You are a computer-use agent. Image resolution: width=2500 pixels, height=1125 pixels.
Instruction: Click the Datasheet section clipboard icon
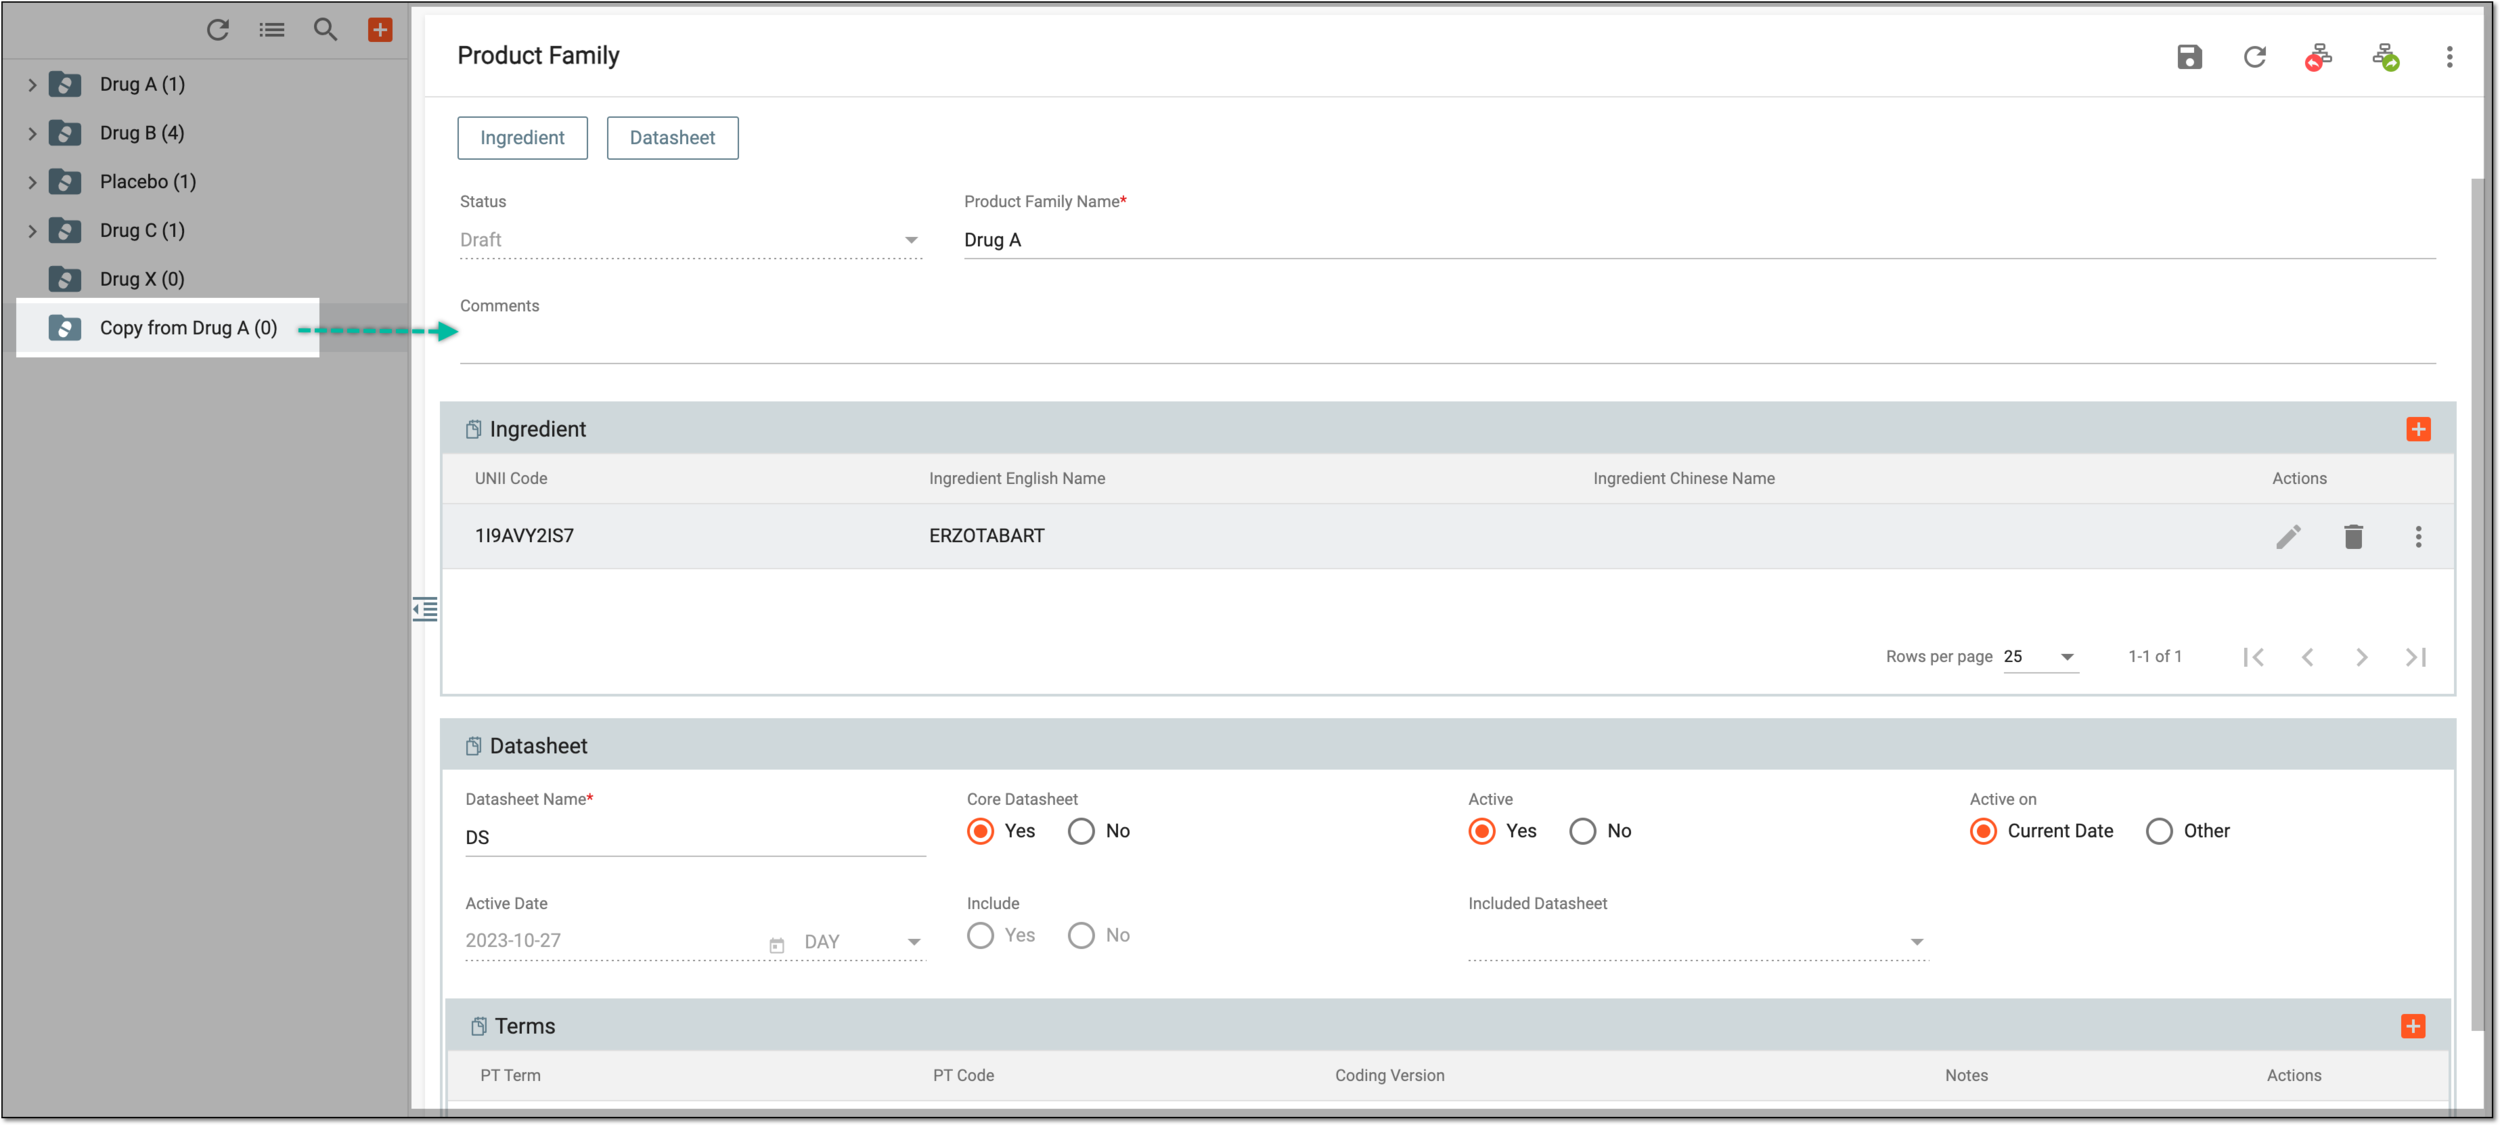(x=473, y=747)
